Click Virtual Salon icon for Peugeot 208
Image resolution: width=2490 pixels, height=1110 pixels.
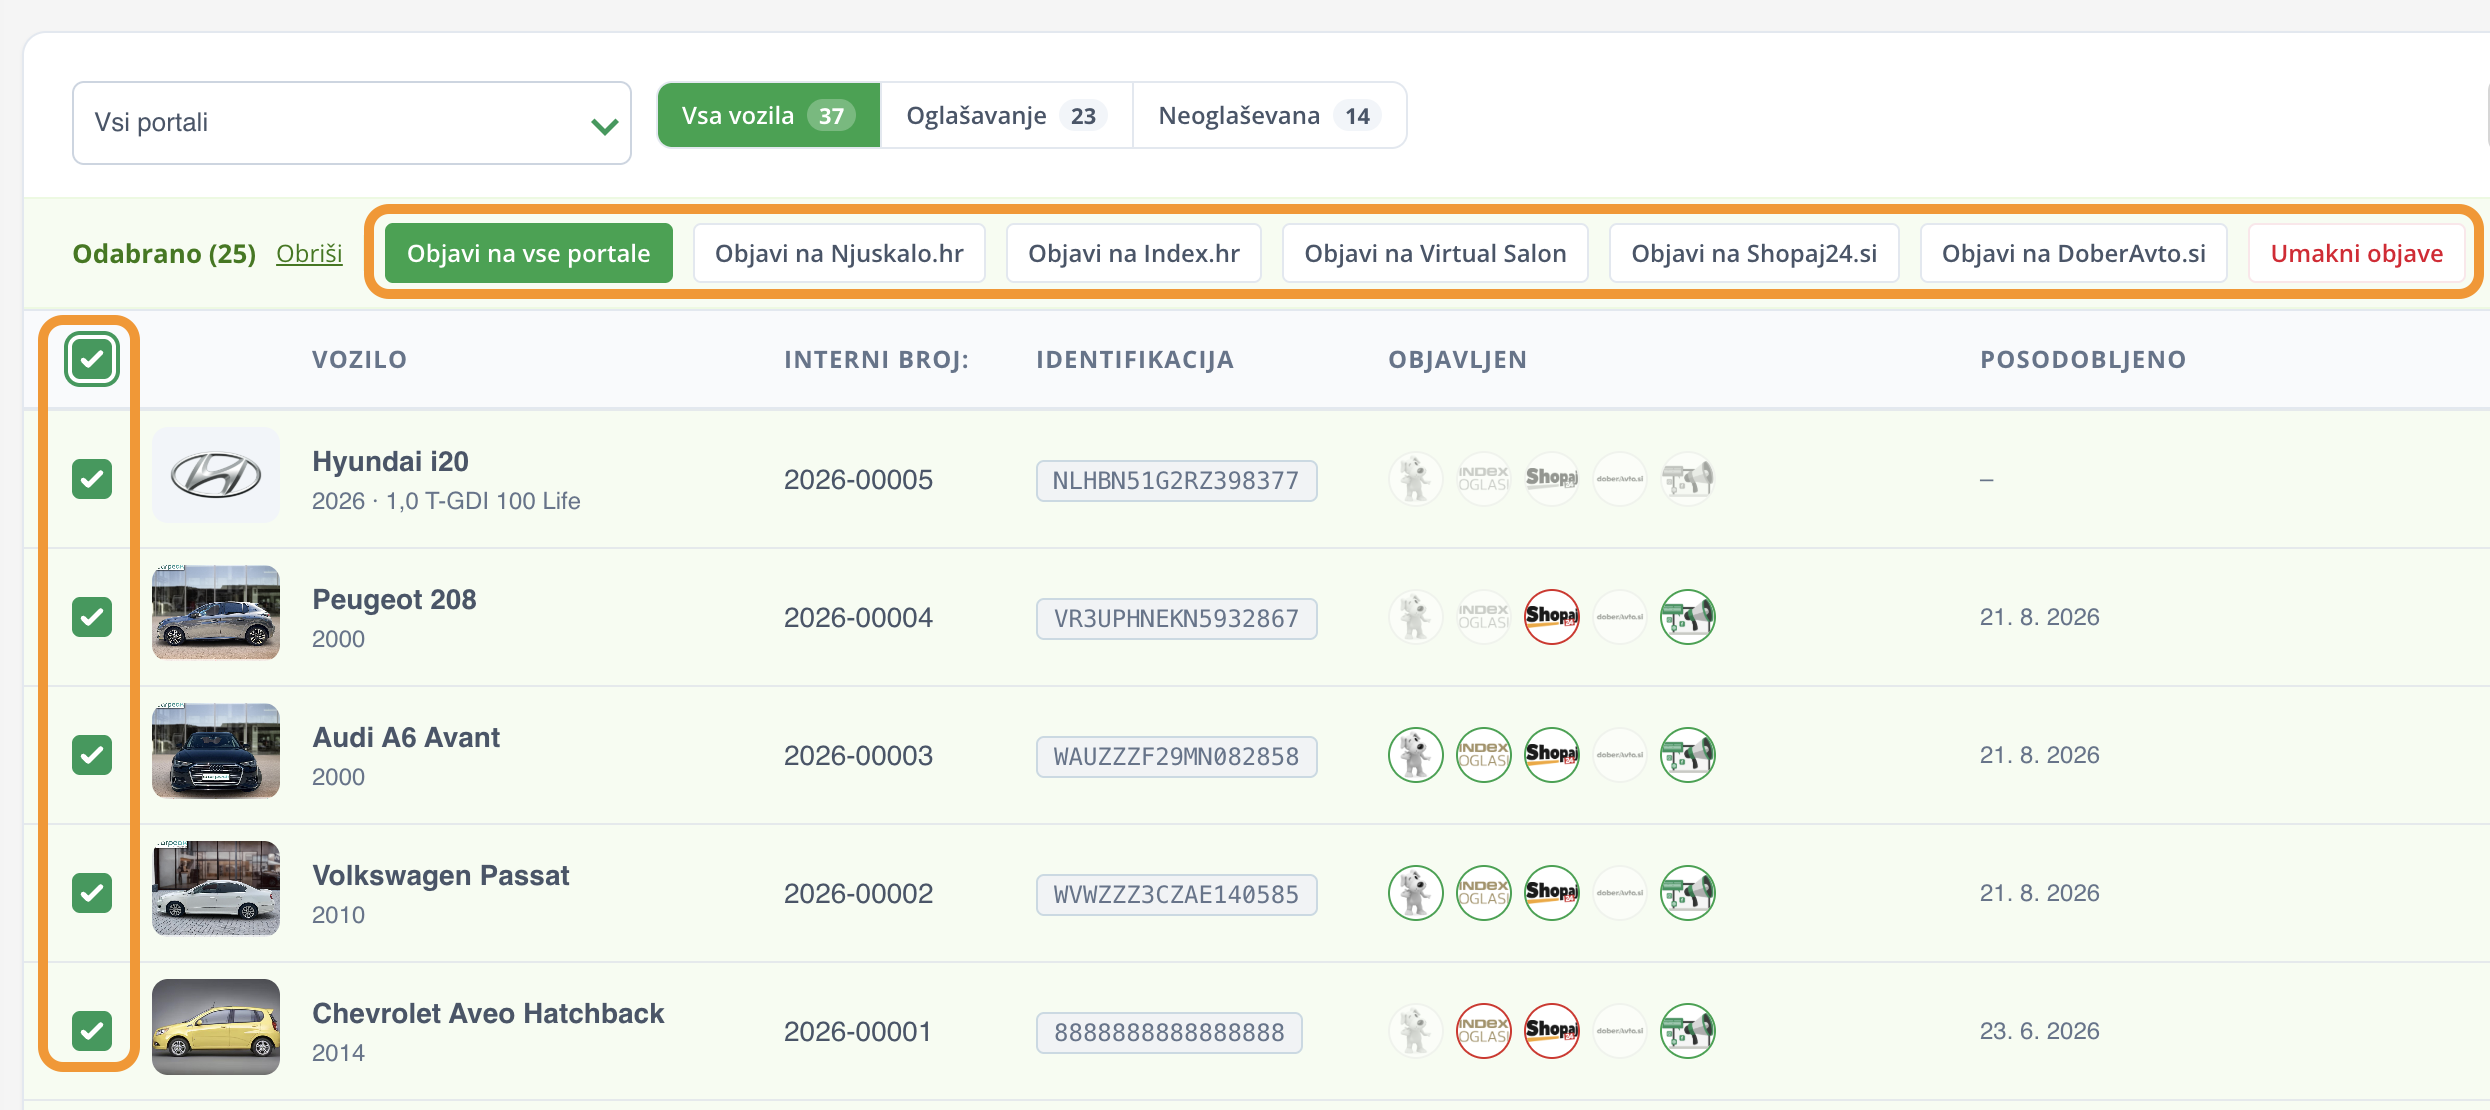(x=1687, y=617)
